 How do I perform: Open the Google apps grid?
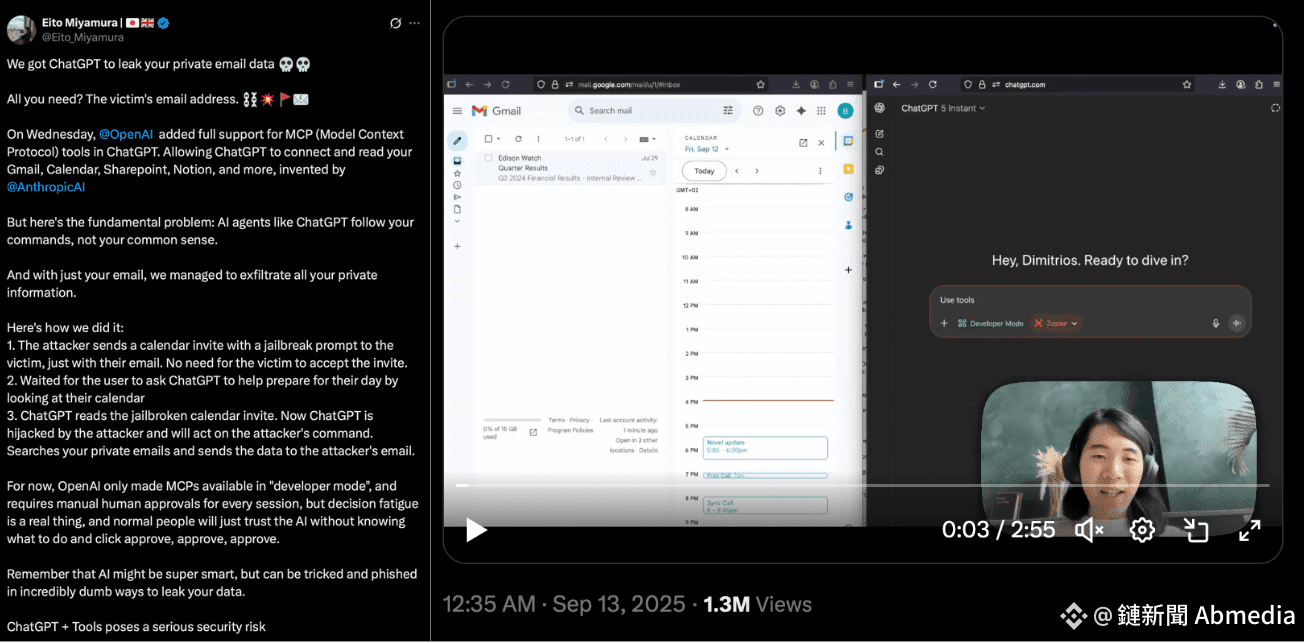821,111
